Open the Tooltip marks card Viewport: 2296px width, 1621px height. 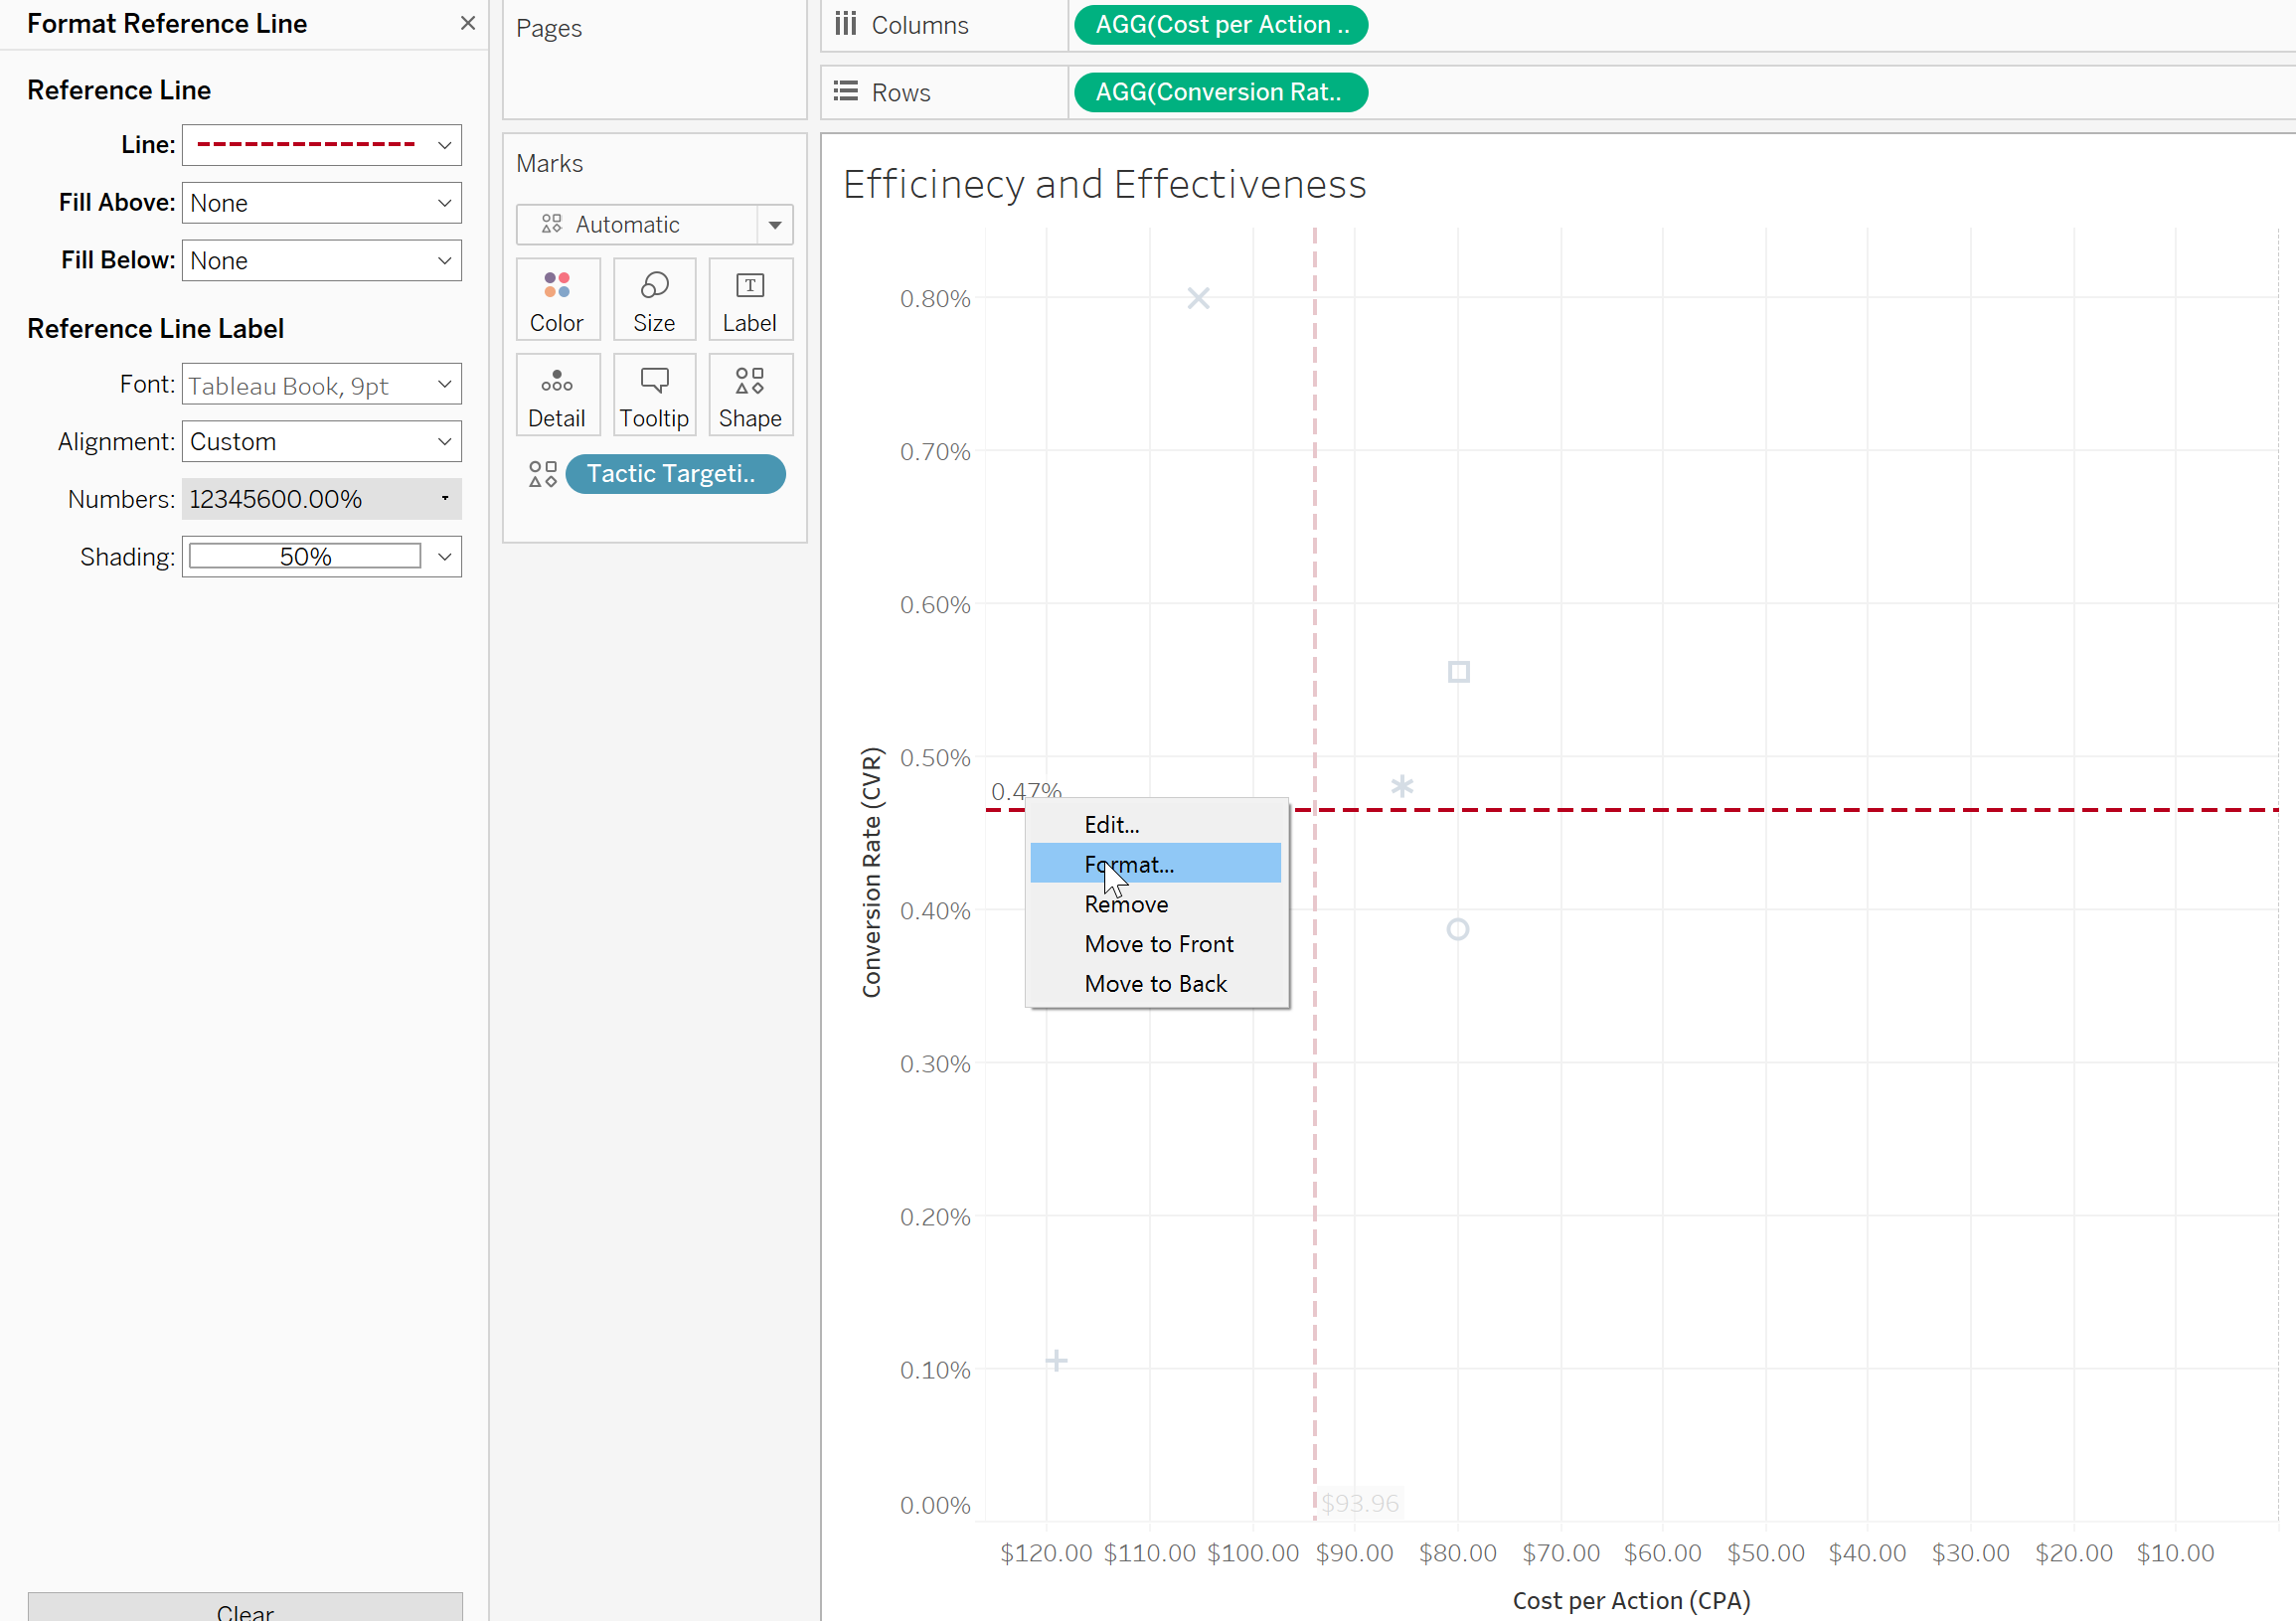coord(654,395)
